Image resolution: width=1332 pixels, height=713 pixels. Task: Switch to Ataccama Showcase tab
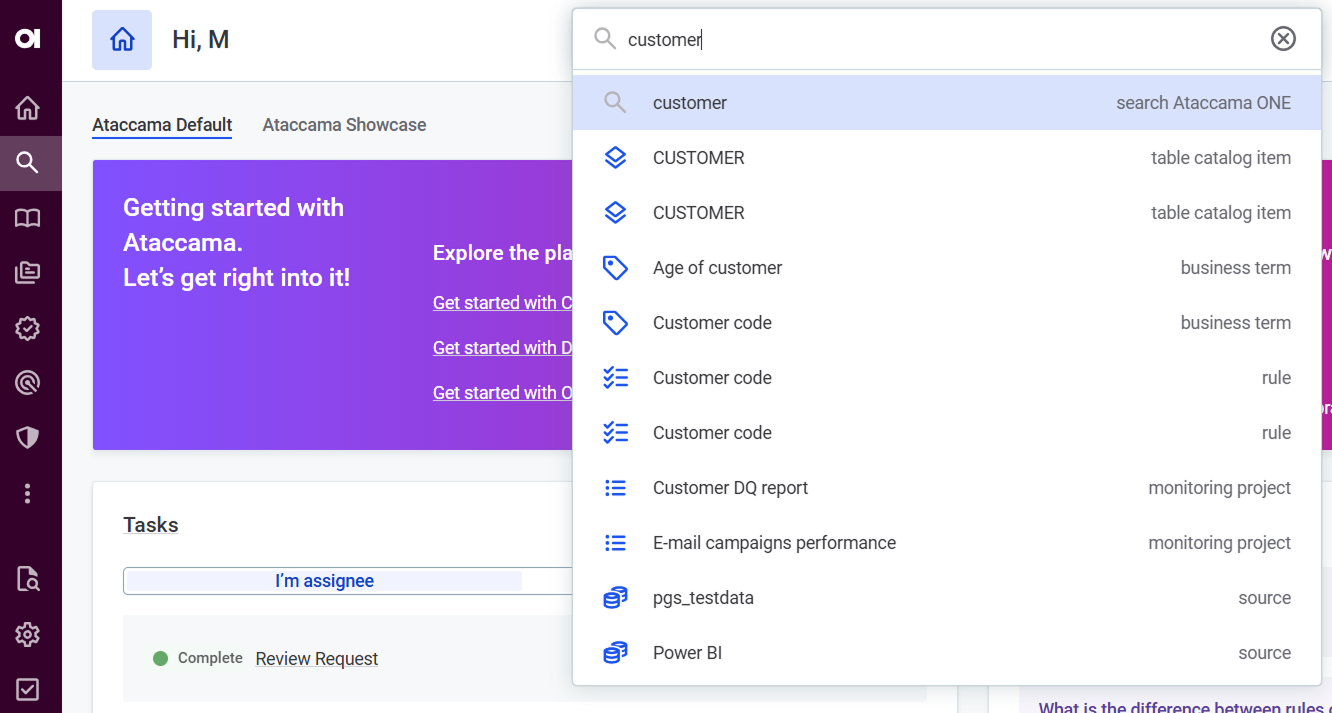344,125
